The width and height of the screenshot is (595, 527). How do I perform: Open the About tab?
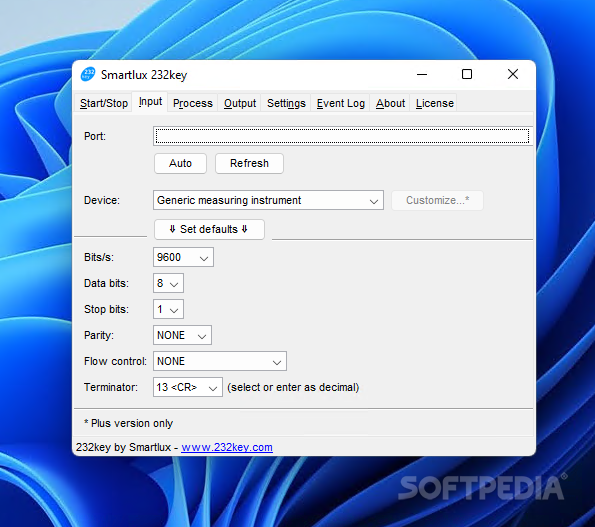[x=390, y=103]
